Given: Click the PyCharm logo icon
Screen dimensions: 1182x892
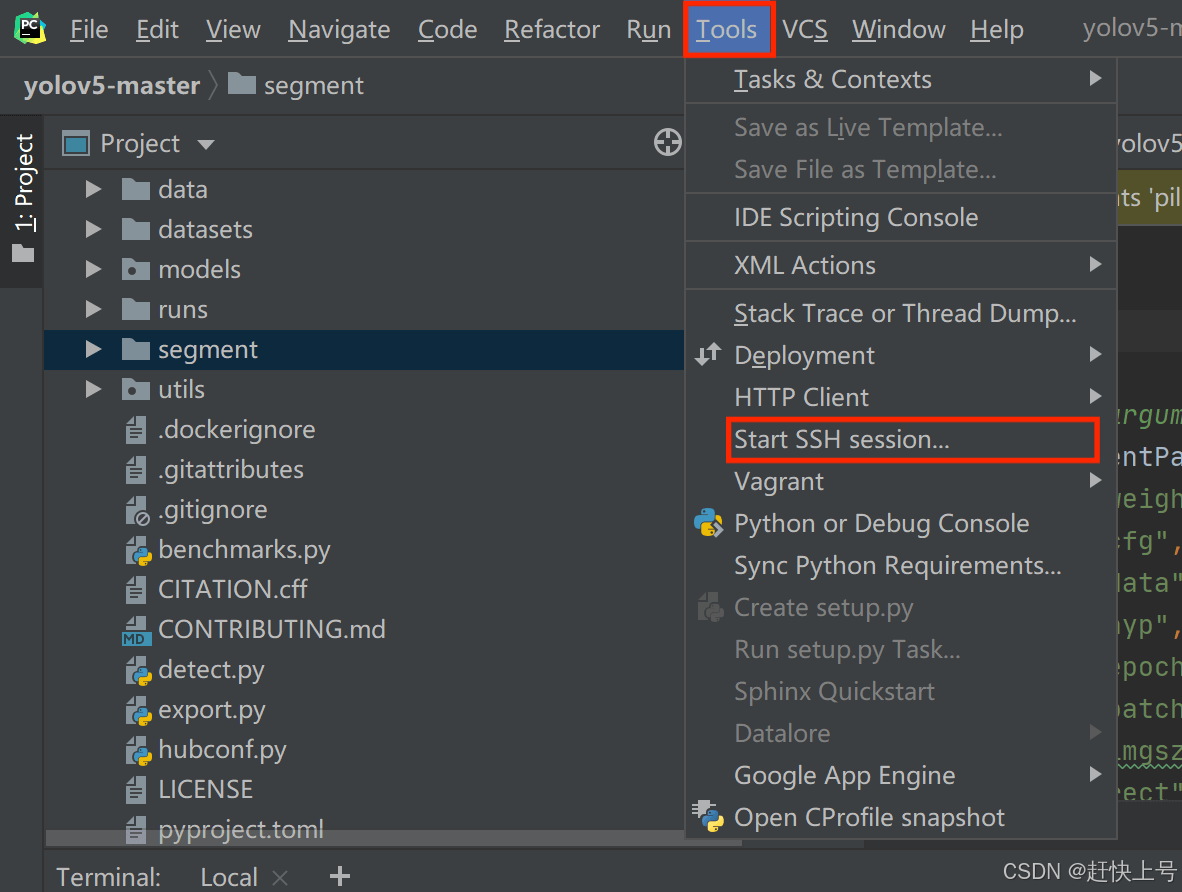Looking at the screenshot, I should tap(30, 29).
